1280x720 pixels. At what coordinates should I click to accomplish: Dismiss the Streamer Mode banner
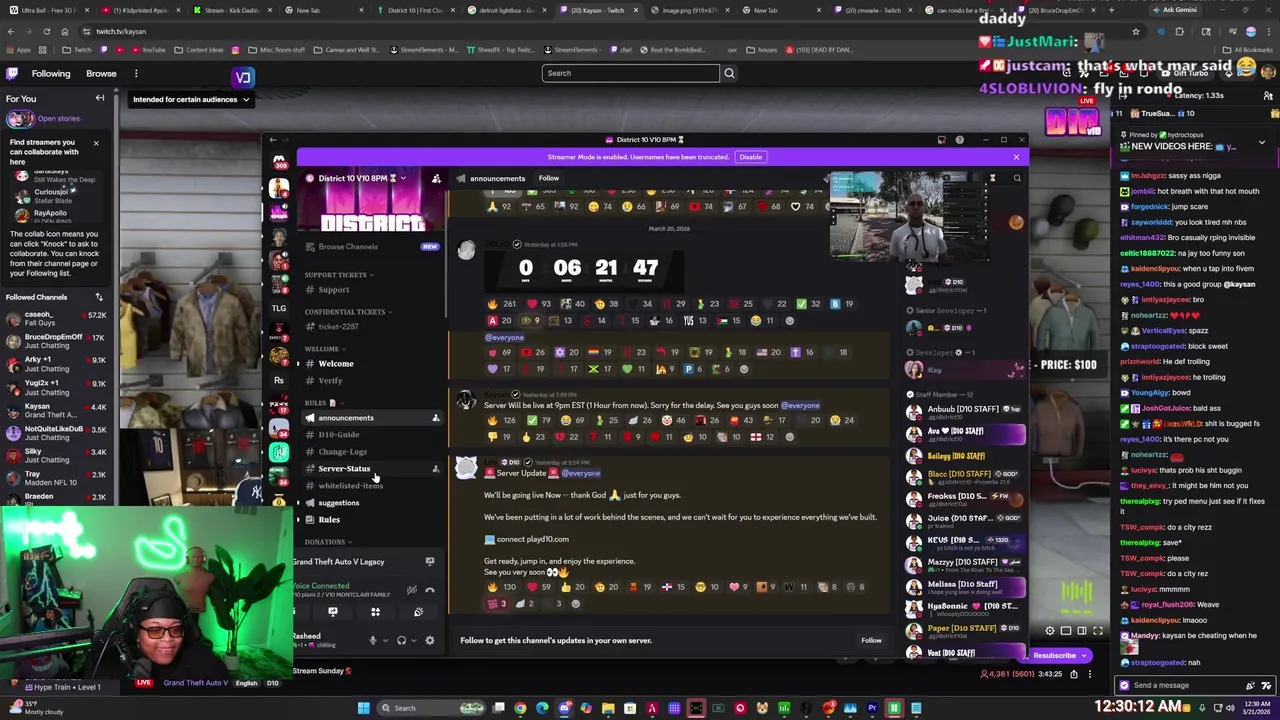[x=1016, y=157]
